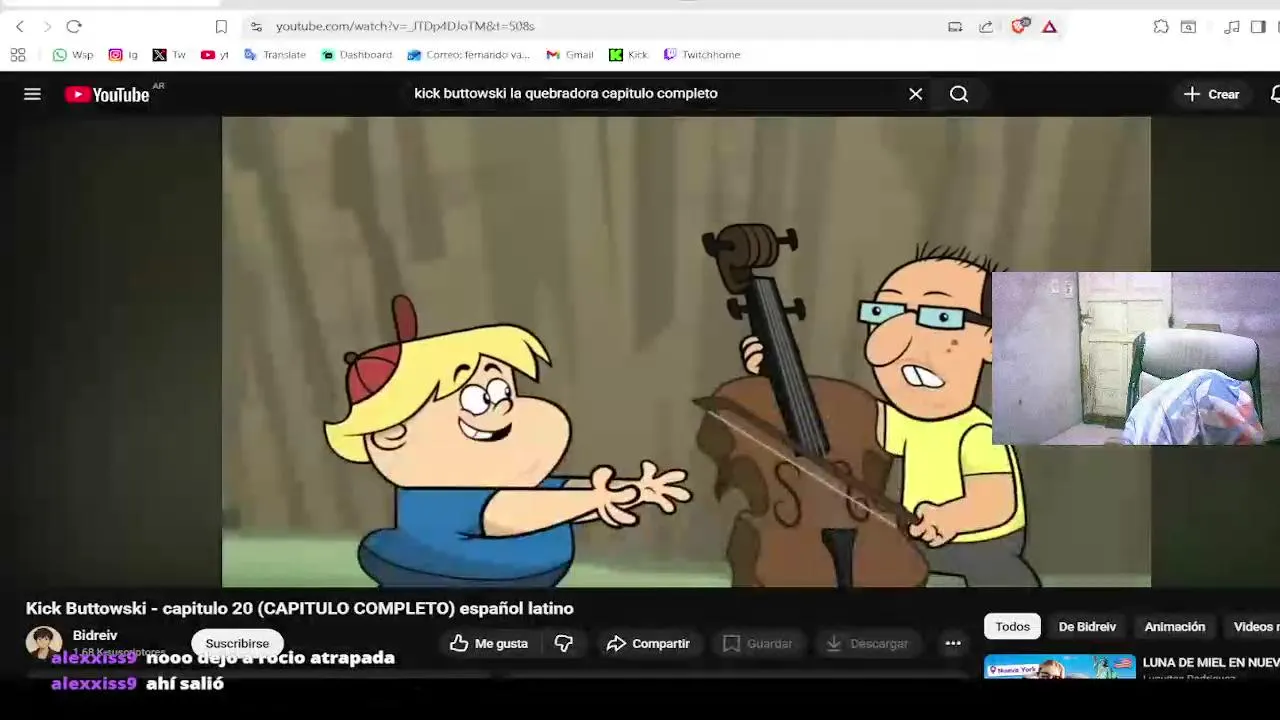Bookmark this page using the bookmark icon
Screen dimensions: 1280x720
click(221, 27)
